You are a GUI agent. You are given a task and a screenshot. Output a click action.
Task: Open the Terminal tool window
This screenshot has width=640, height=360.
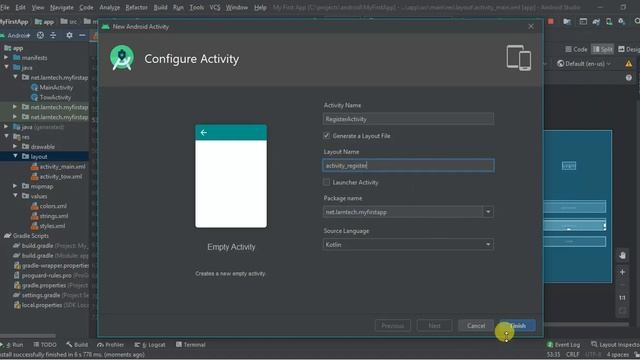(x=191, y=345)
